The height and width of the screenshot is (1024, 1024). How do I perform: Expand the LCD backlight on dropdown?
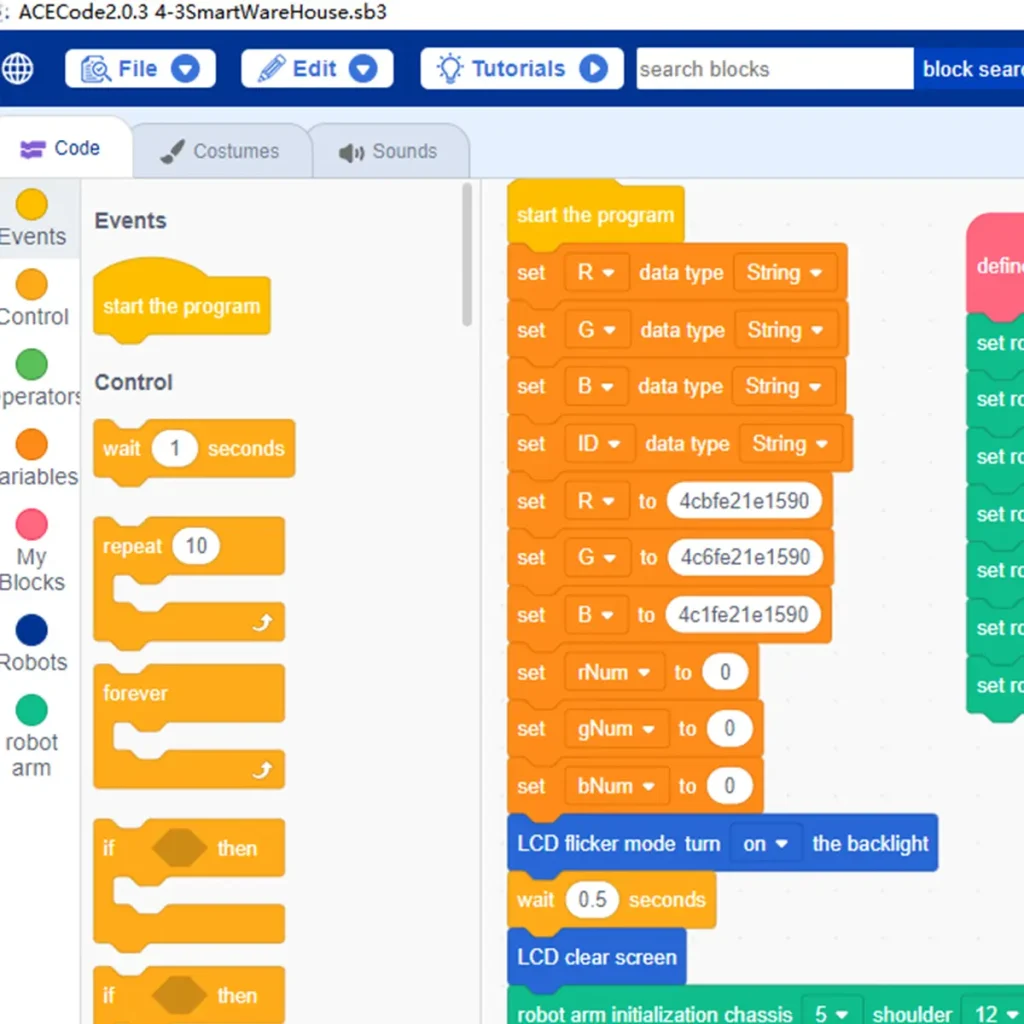tap(766, 844)
